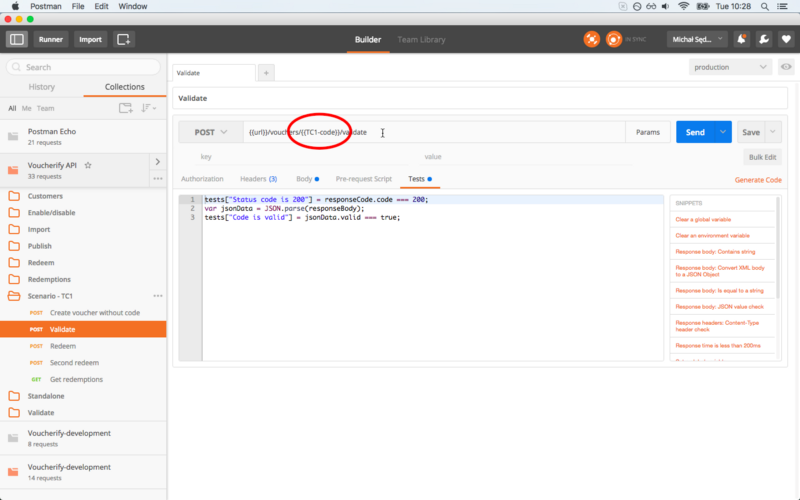
Task: Add a new request tab
Action: [x=266, y=73]
